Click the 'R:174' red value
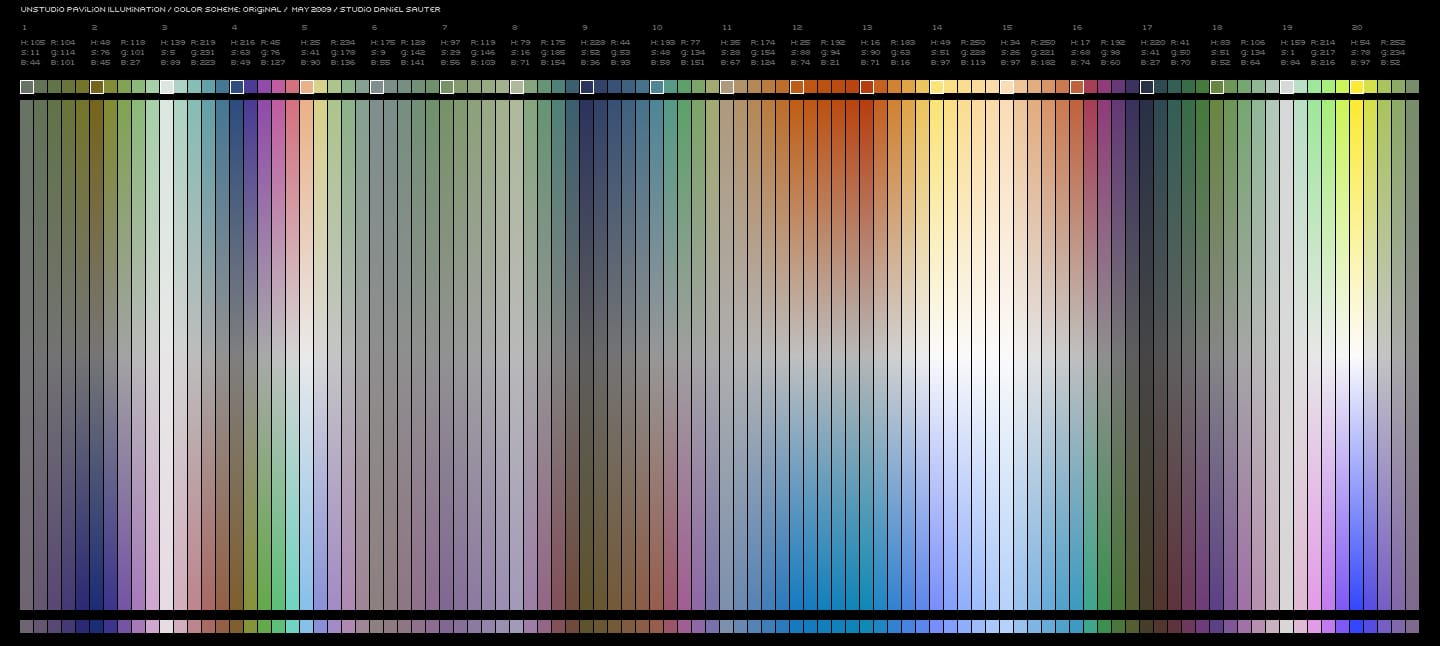1440x646 pixels. tap(763, 43)
